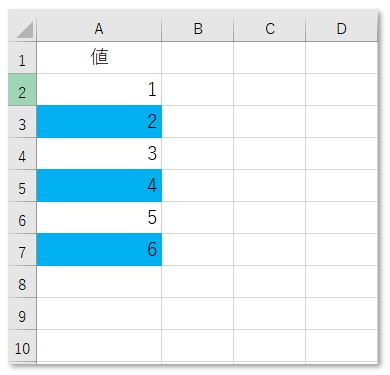Select row 10 header
Viewport: 390px width, 375px height.
click(x=22, y=346)
